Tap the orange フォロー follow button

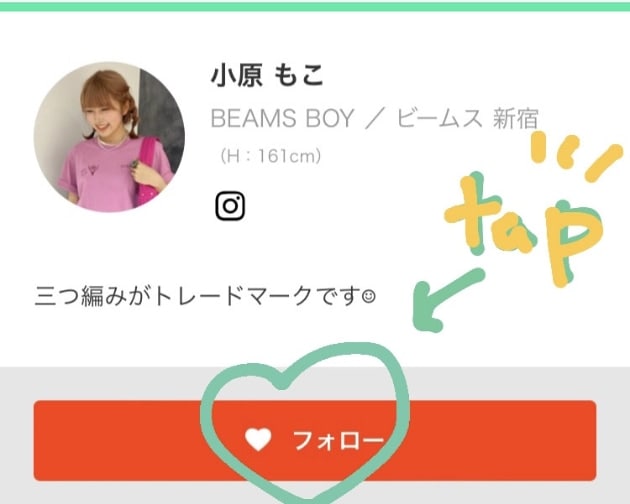pyautogui.click(x=315, y=440)
